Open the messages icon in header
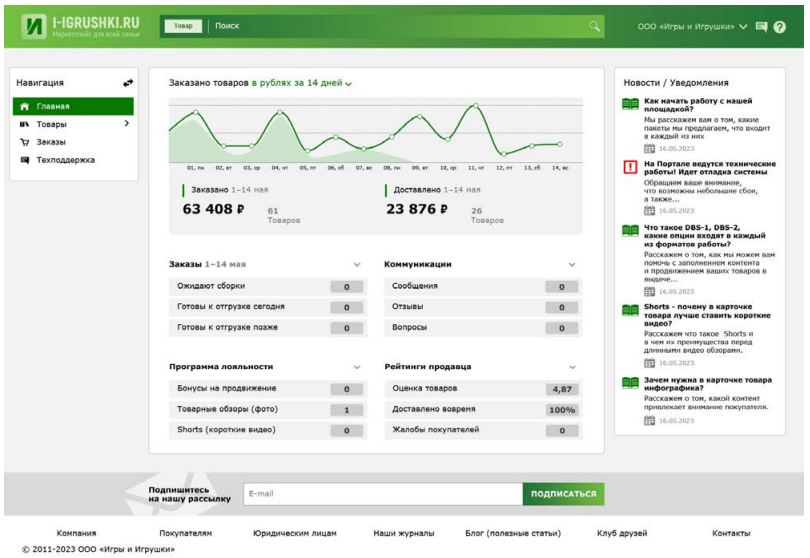 click(761, 27)
